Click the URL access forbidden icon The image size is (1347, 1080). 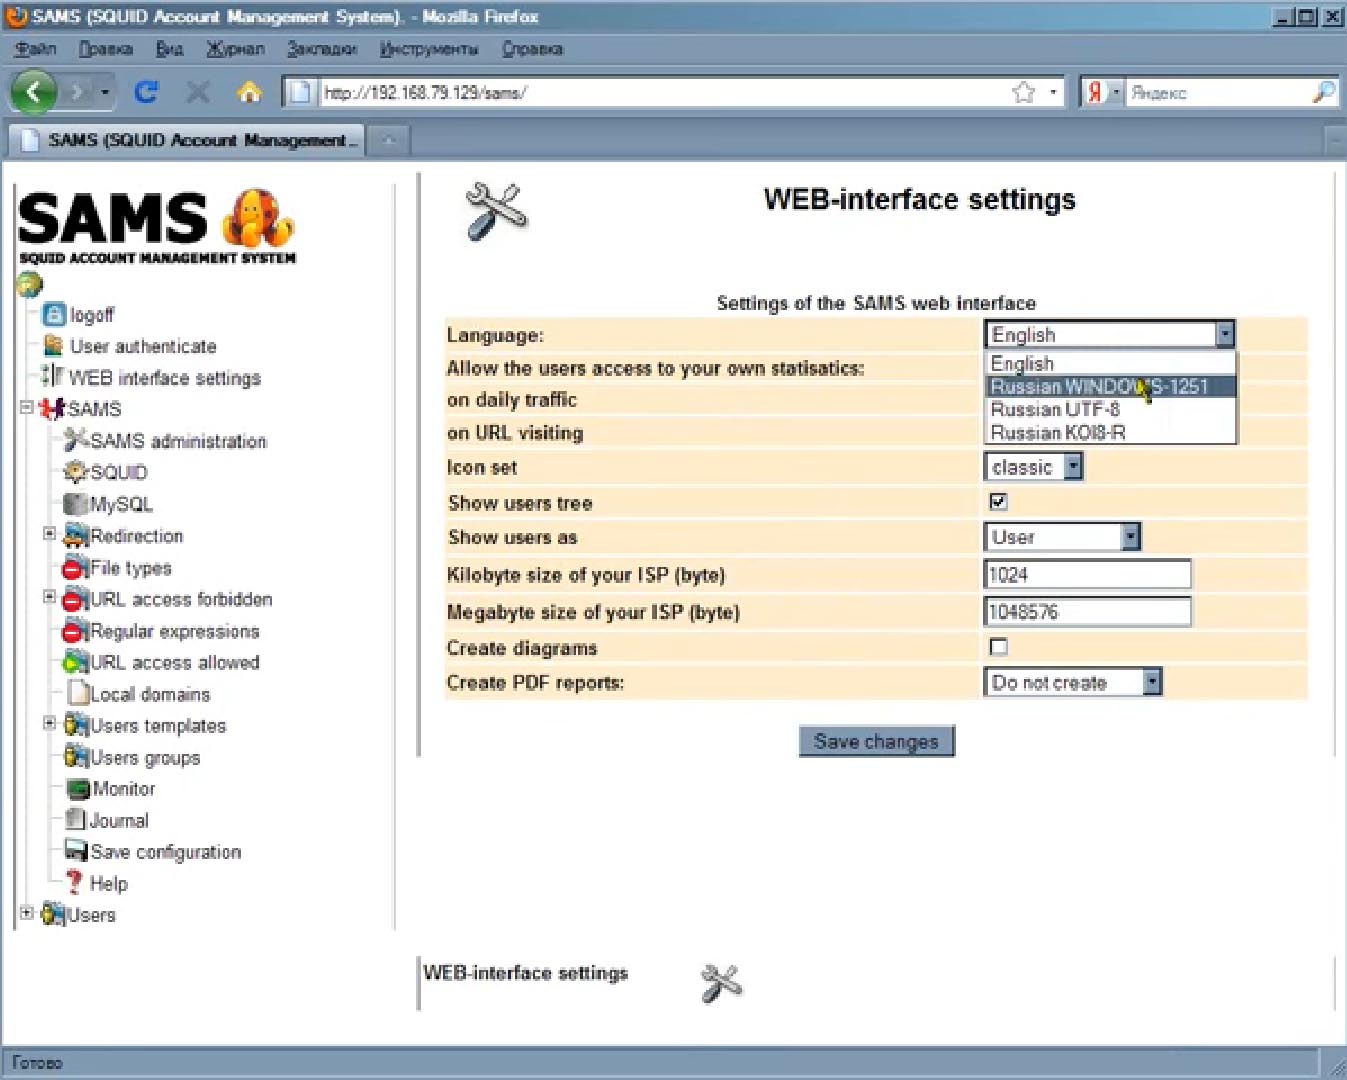[76, 600]
